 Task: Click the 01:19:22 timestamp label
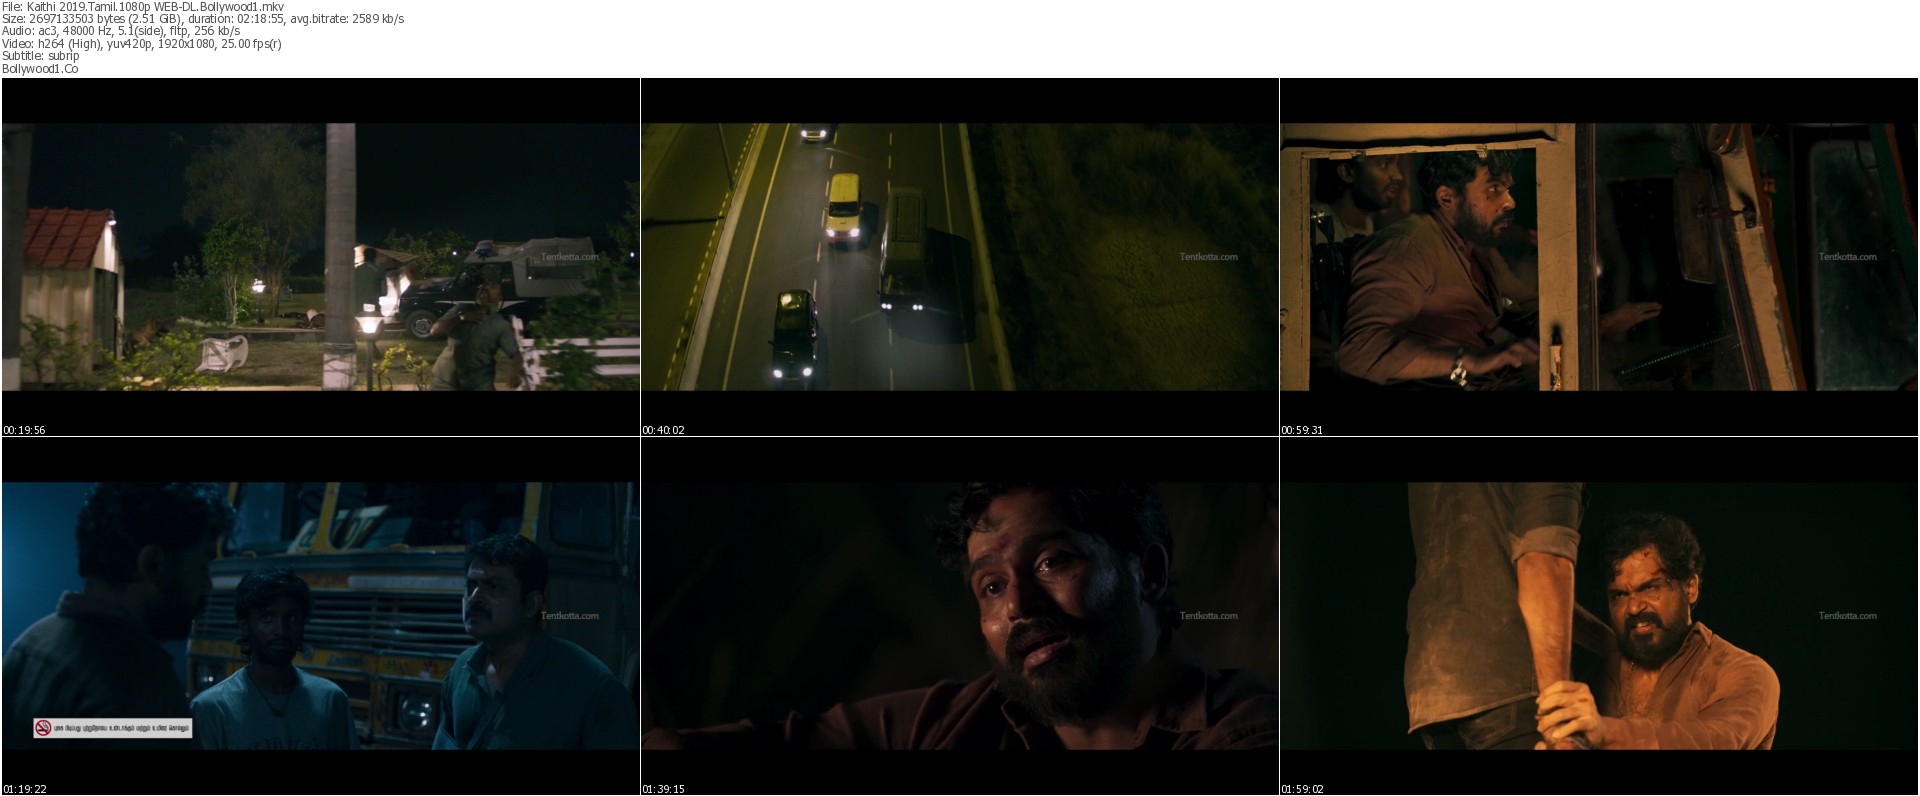(x=24, y=789)
